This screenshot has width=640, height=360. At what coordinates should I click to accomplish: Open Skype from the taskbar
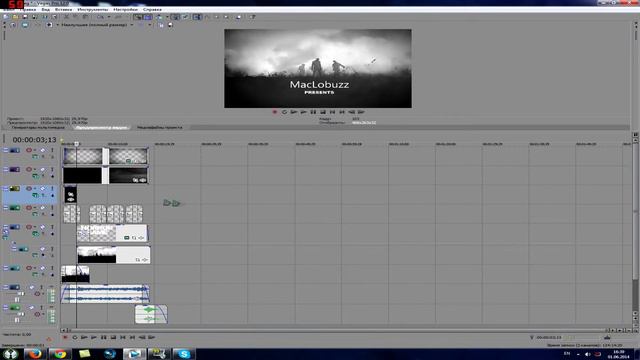[184, 354]
